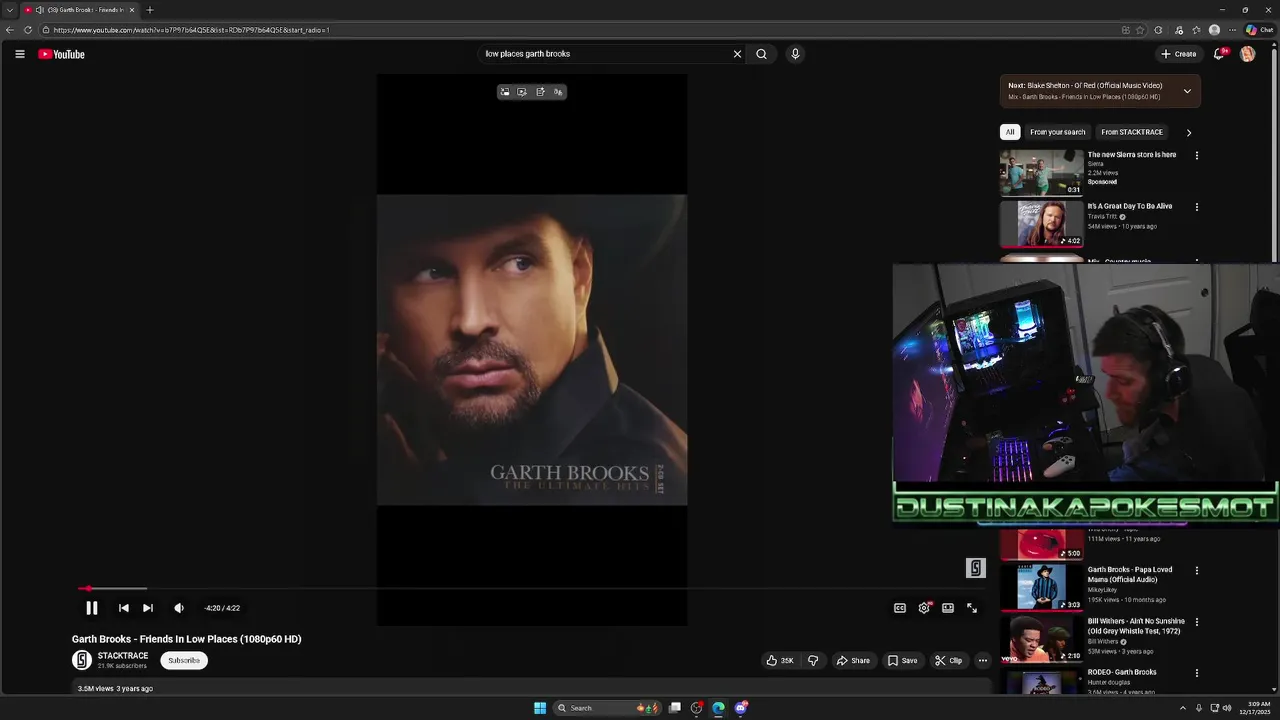The height and width of the screenshot is (720, 1280).
Task: Select the All filter chip
Action: pos(1010,132)
